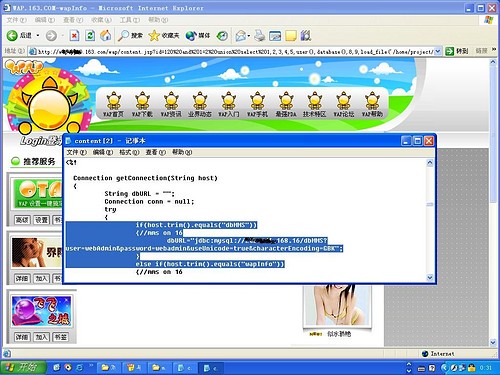This screenshot has height=375, width=500.
Task: Click 详细 button under the woman photo
Action: point(22,278)
